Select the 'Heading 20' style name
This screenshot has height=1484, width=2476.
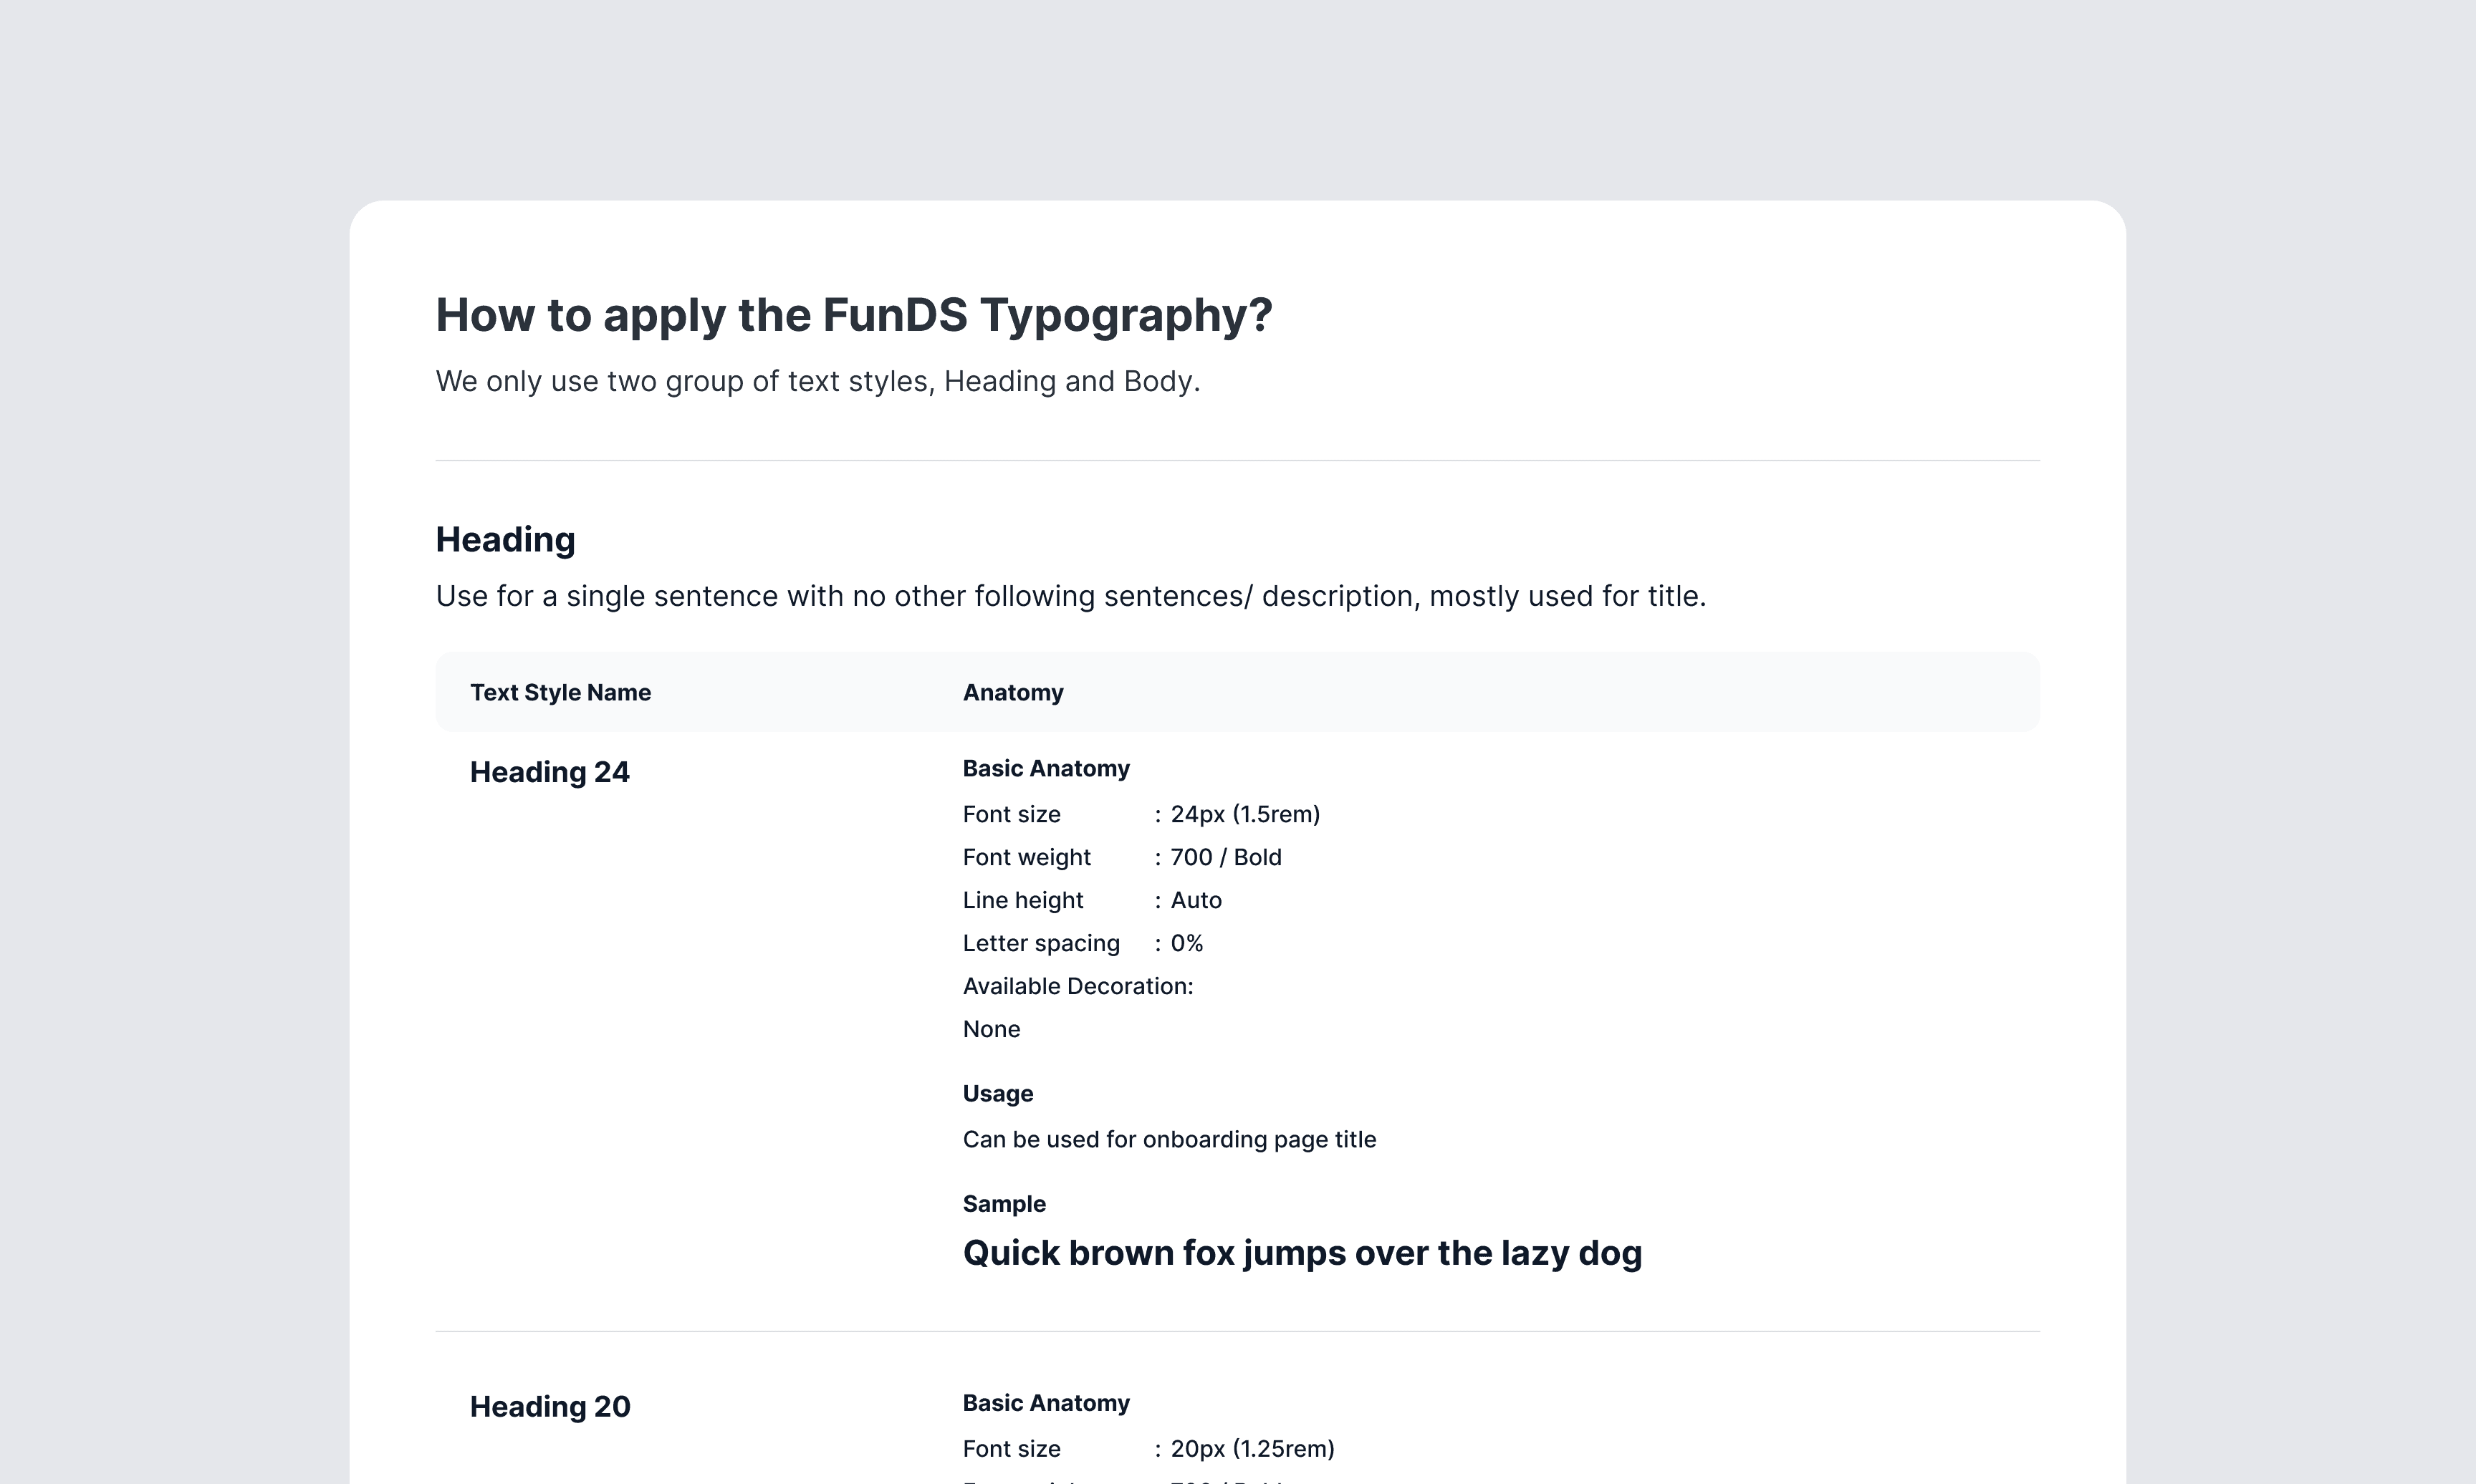[549, 1406]
